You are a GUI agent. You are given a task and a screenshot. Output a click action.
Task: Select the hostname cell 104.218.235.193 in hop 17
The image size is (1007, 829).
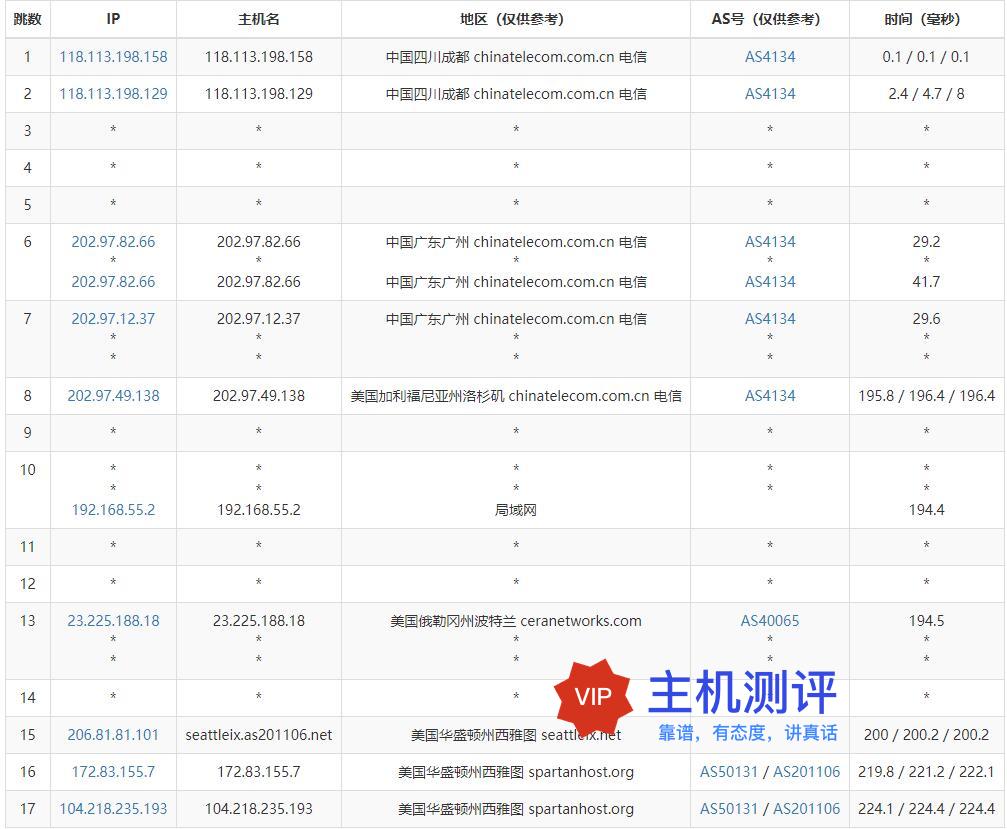(259, 808)
